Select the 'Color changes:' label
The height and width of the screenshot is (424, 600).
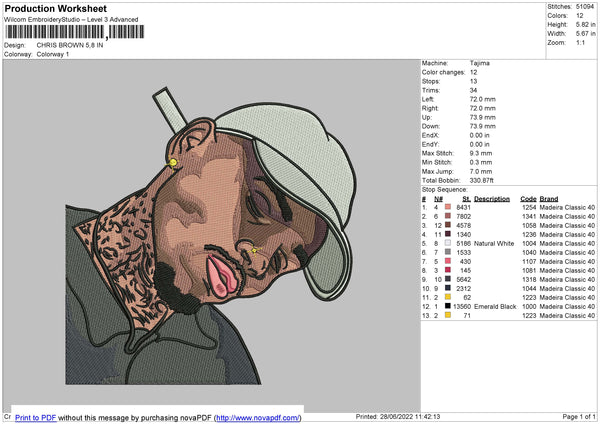pos(443,72)
